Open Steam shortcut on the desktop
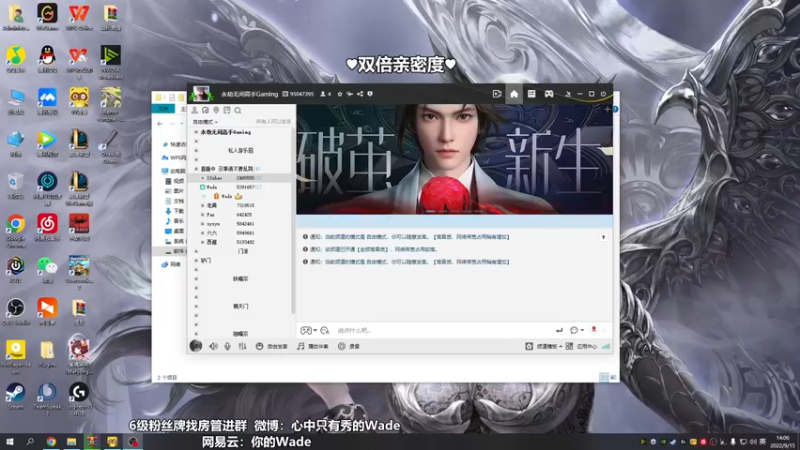Viewport: 800px width, 450px height. (15, 396)
